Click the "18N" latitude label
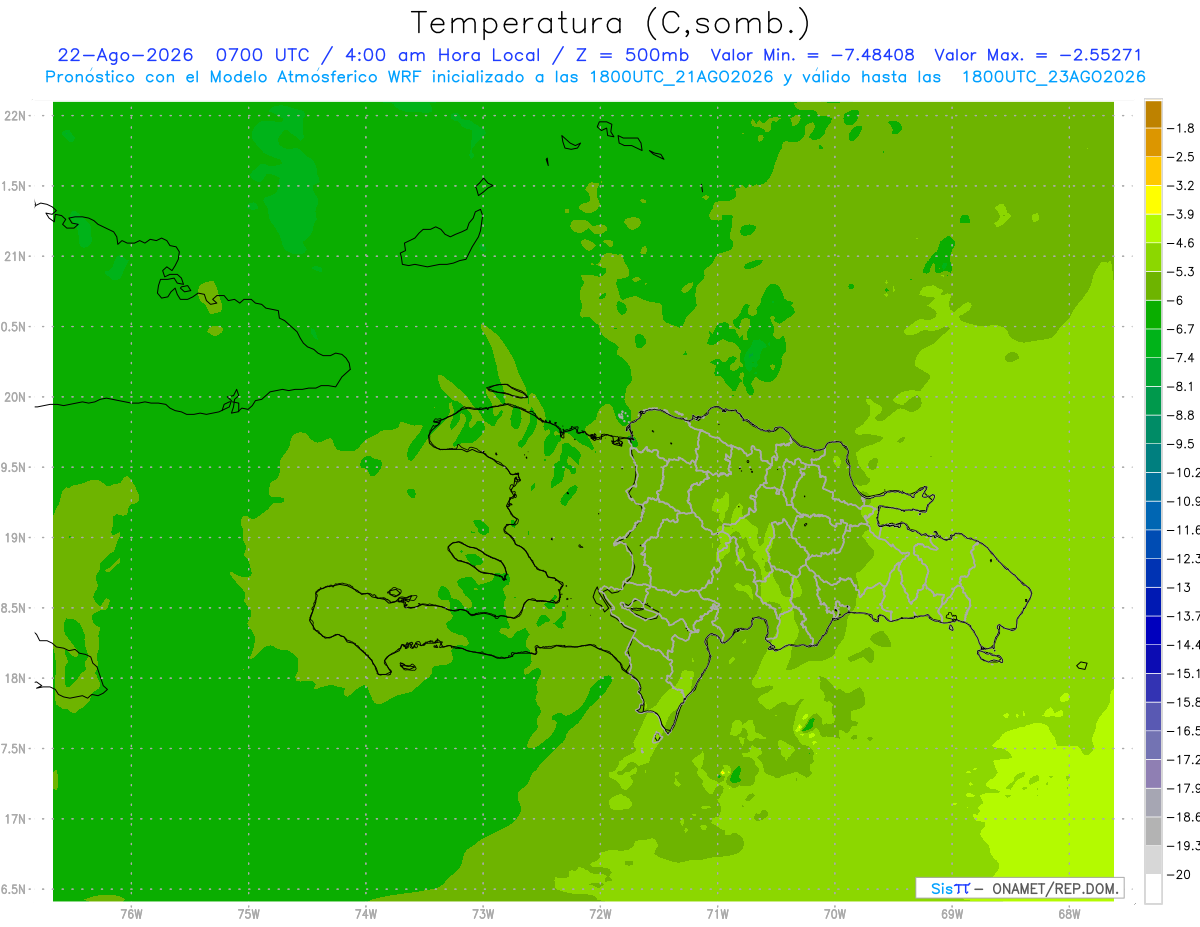This screenshot has width=1200, height=927. coord(15,678)
